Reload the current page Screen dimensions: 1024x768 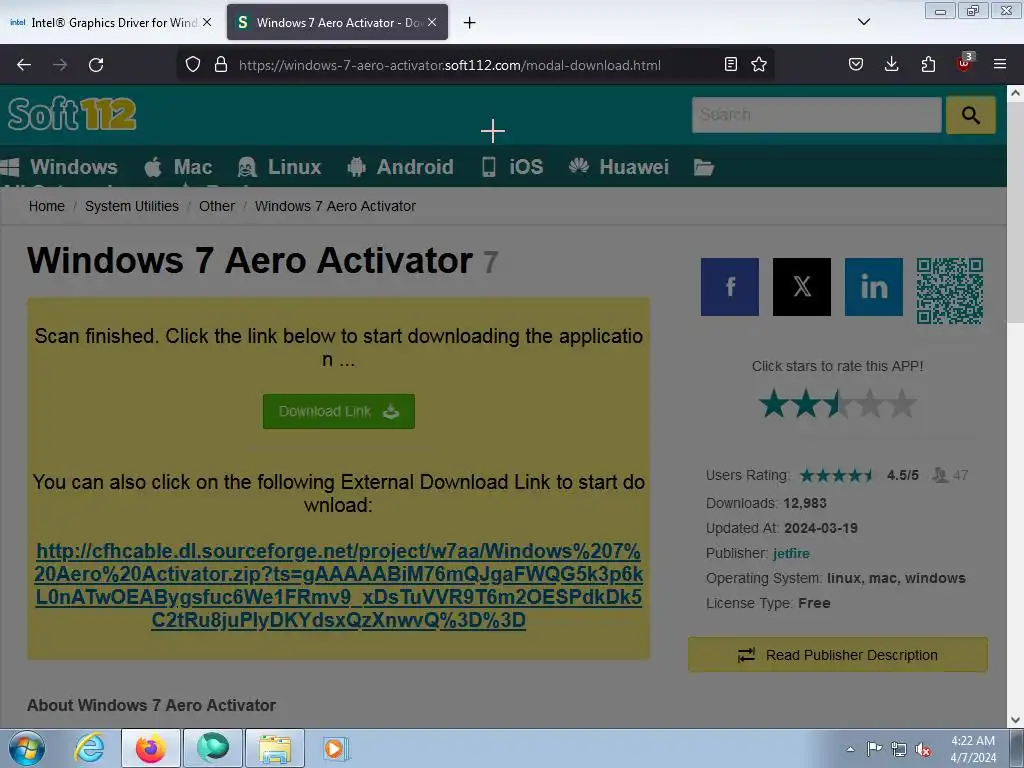pyautogui.click(x=96, y=65)
